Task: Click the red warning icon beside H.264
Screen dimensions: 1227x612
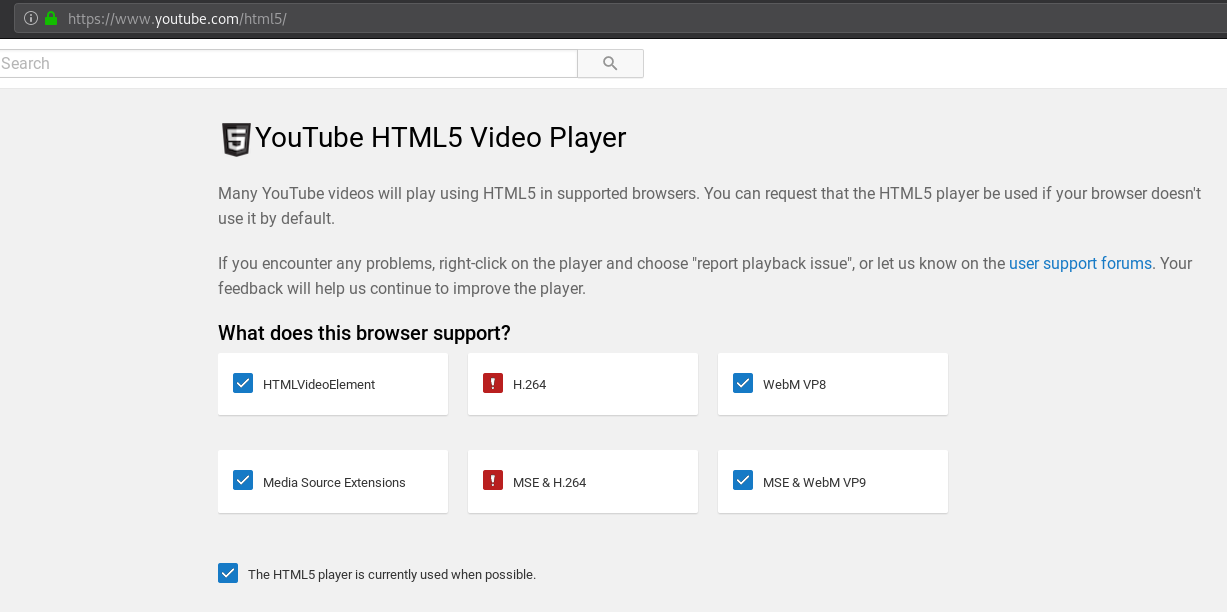Action: pos(492,383)
